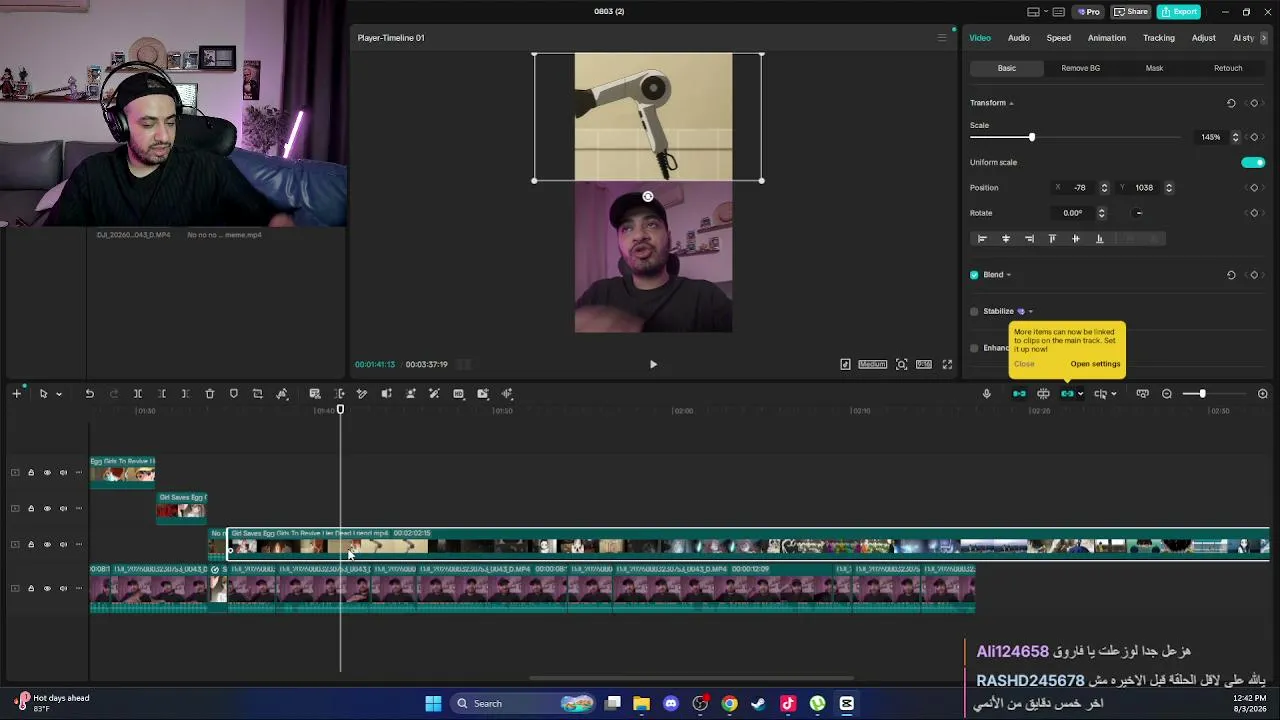This screenshot has height=720, width=1280.
Task: Align the clip to horizontal center
Action: point(1006,239)
